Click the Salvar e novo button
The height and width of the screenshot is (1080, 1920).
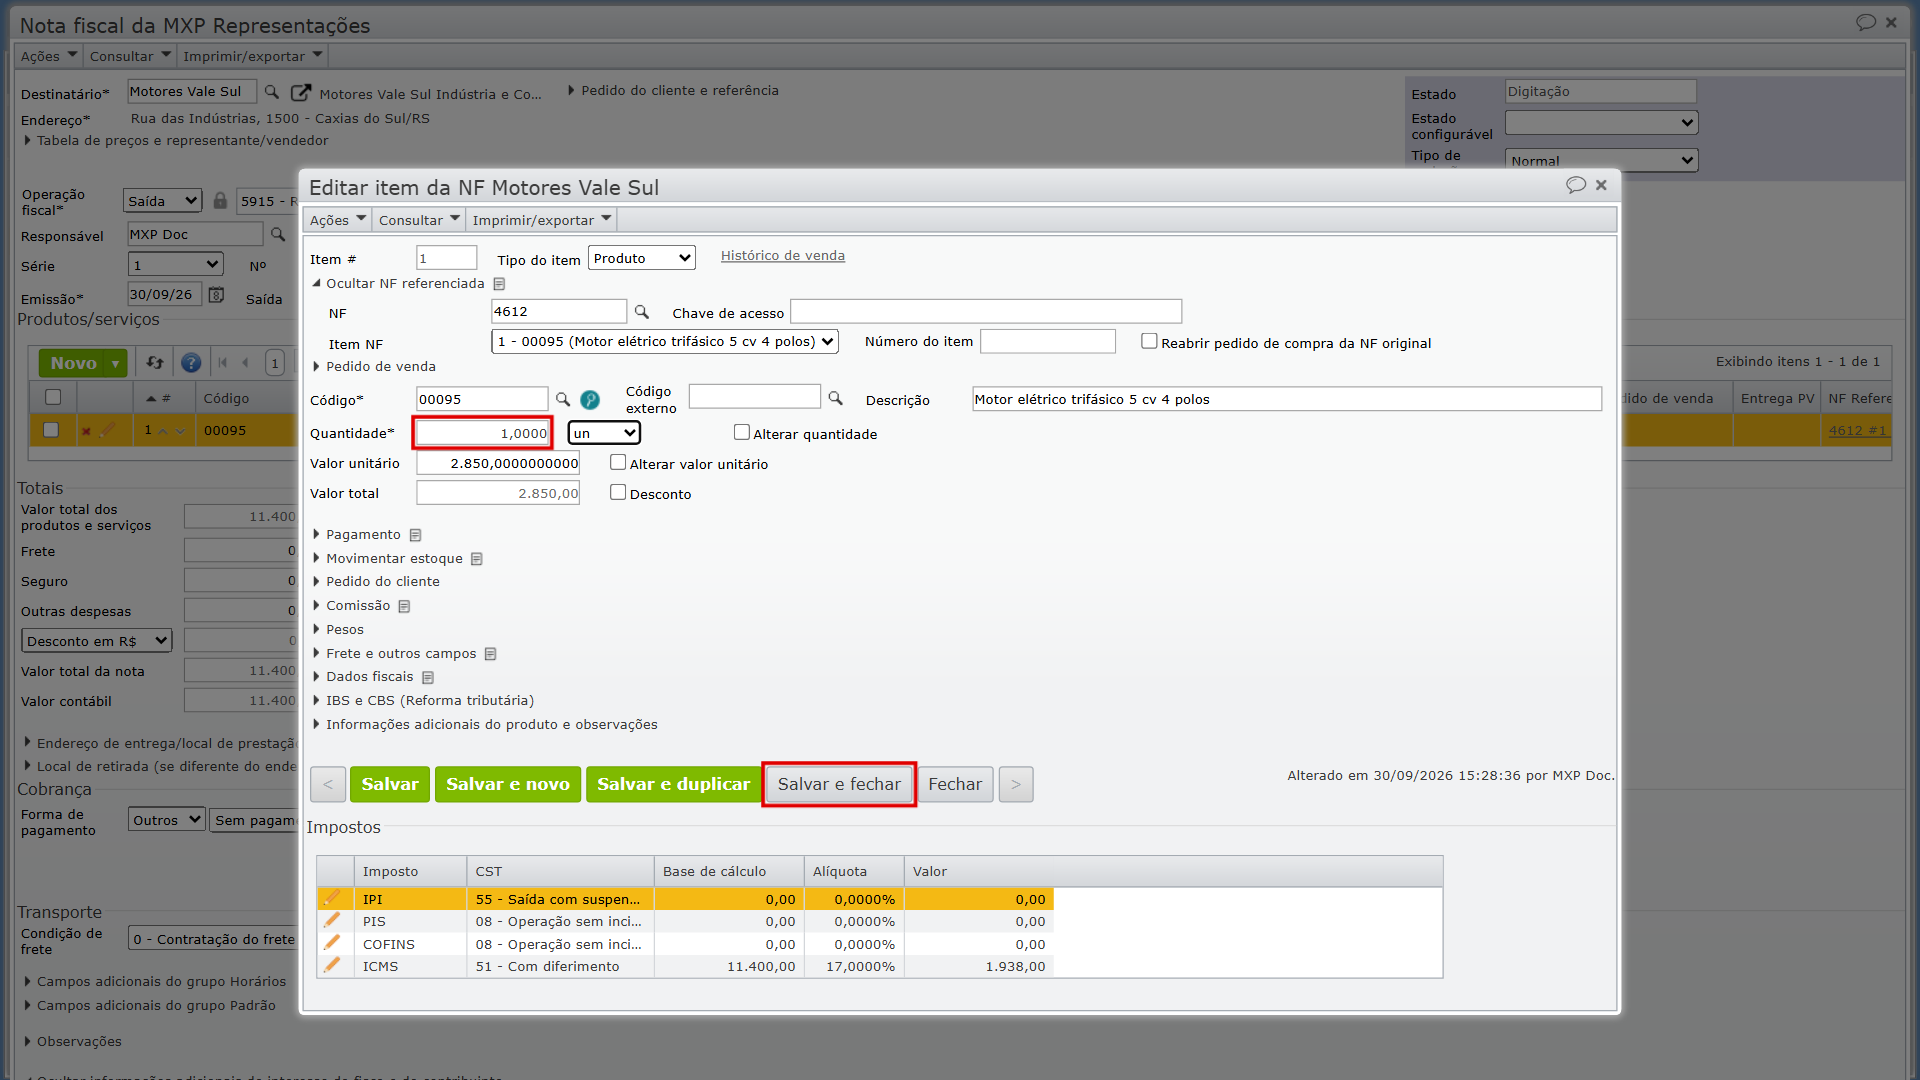point(508,785)
